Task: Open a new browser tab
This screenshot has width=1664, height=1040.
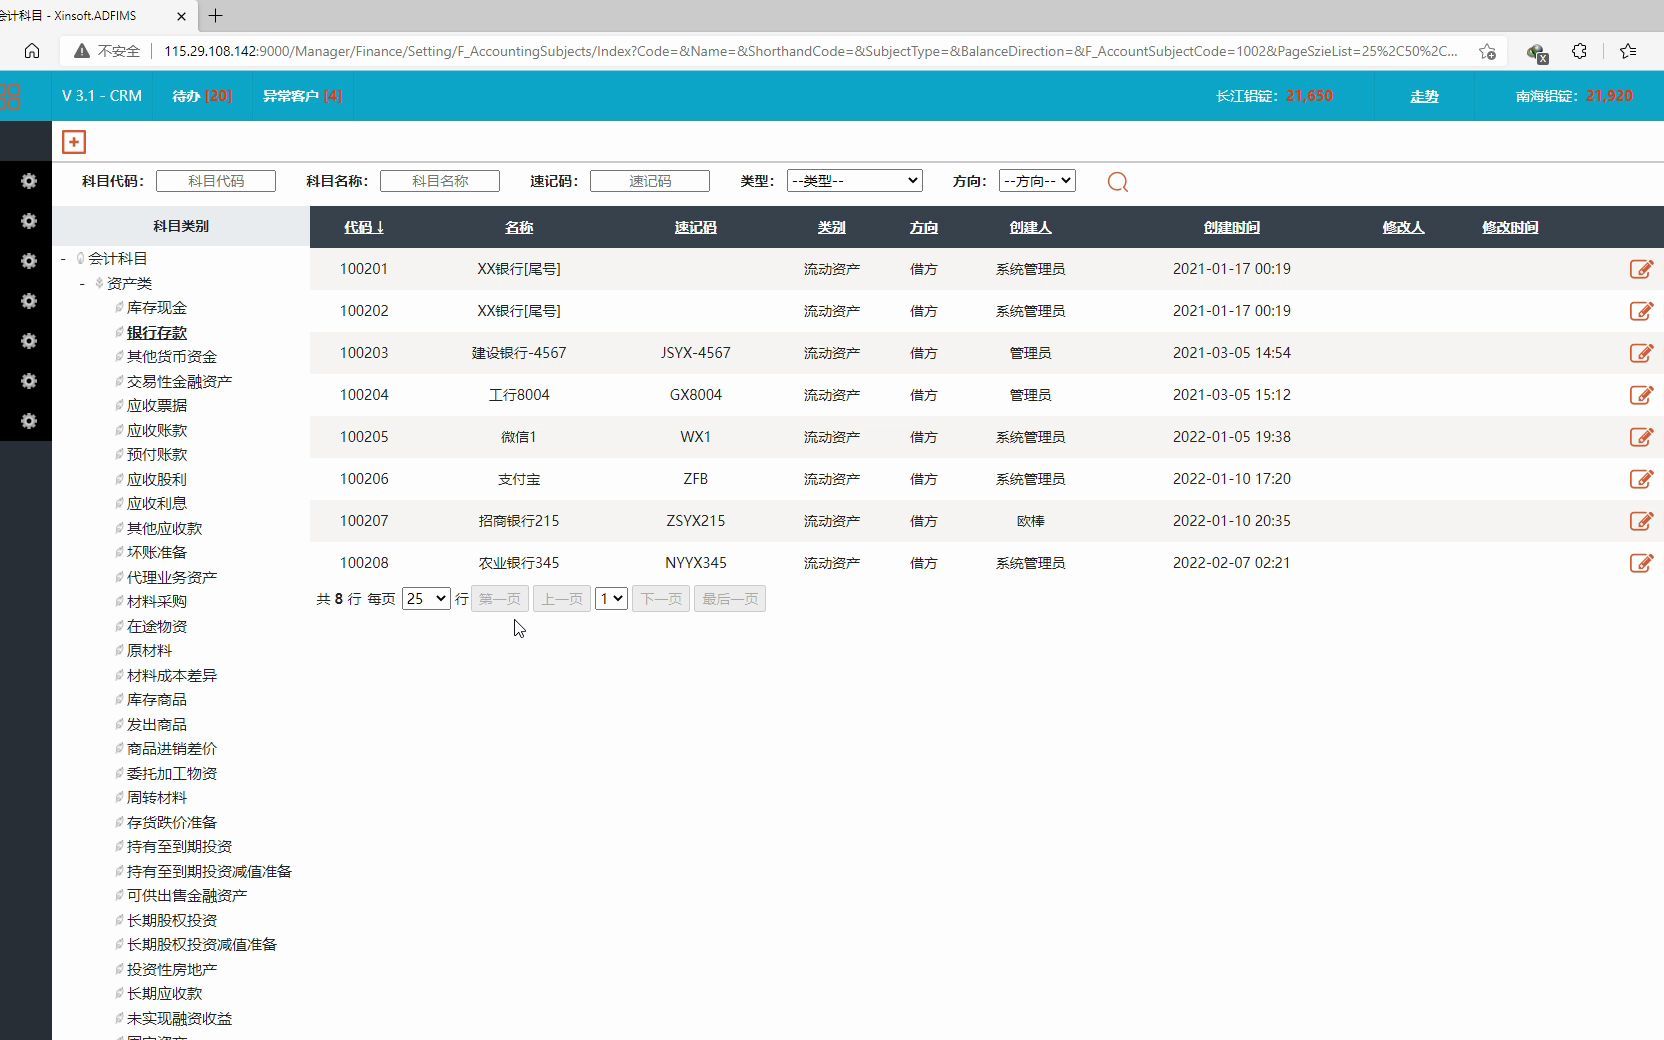Action: 215,15
